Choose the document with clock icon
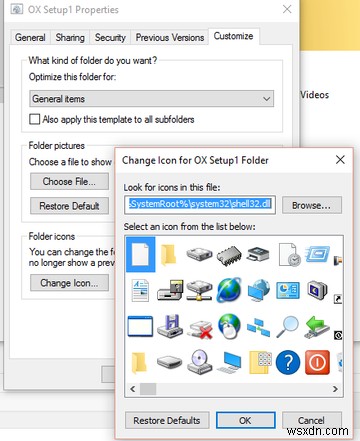The height and width of the screenshot is (441, 360). (289, 255)
